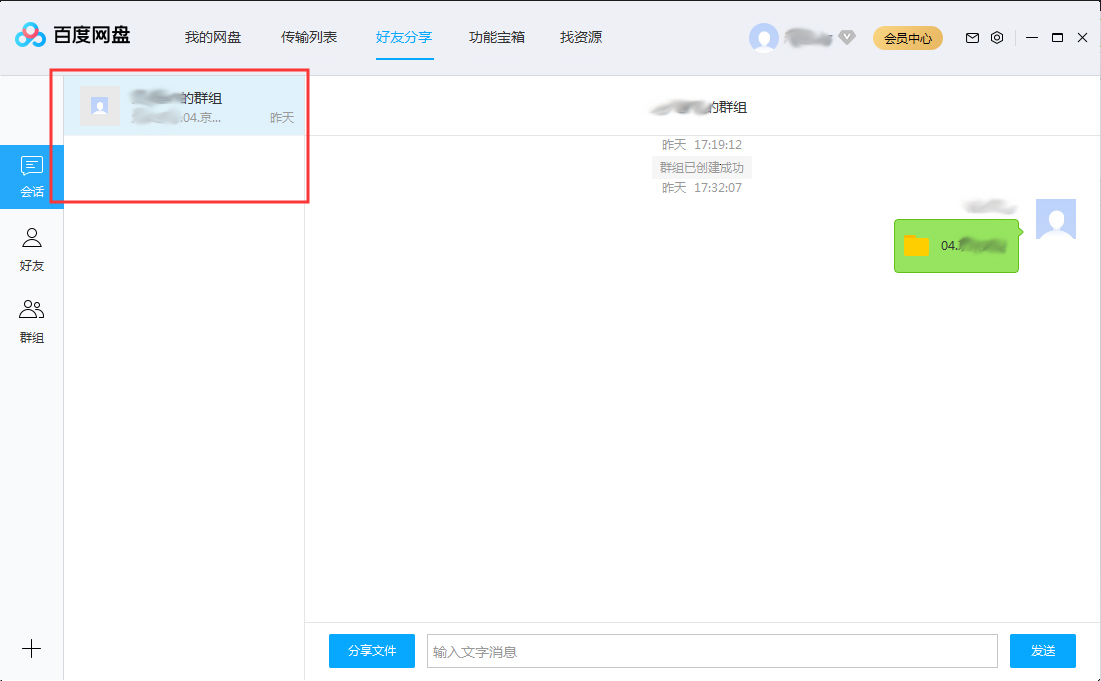This screenshot has height=681, width=1101.
Task: Switch to the 传输列表 tab
Action: pos(308,37)
